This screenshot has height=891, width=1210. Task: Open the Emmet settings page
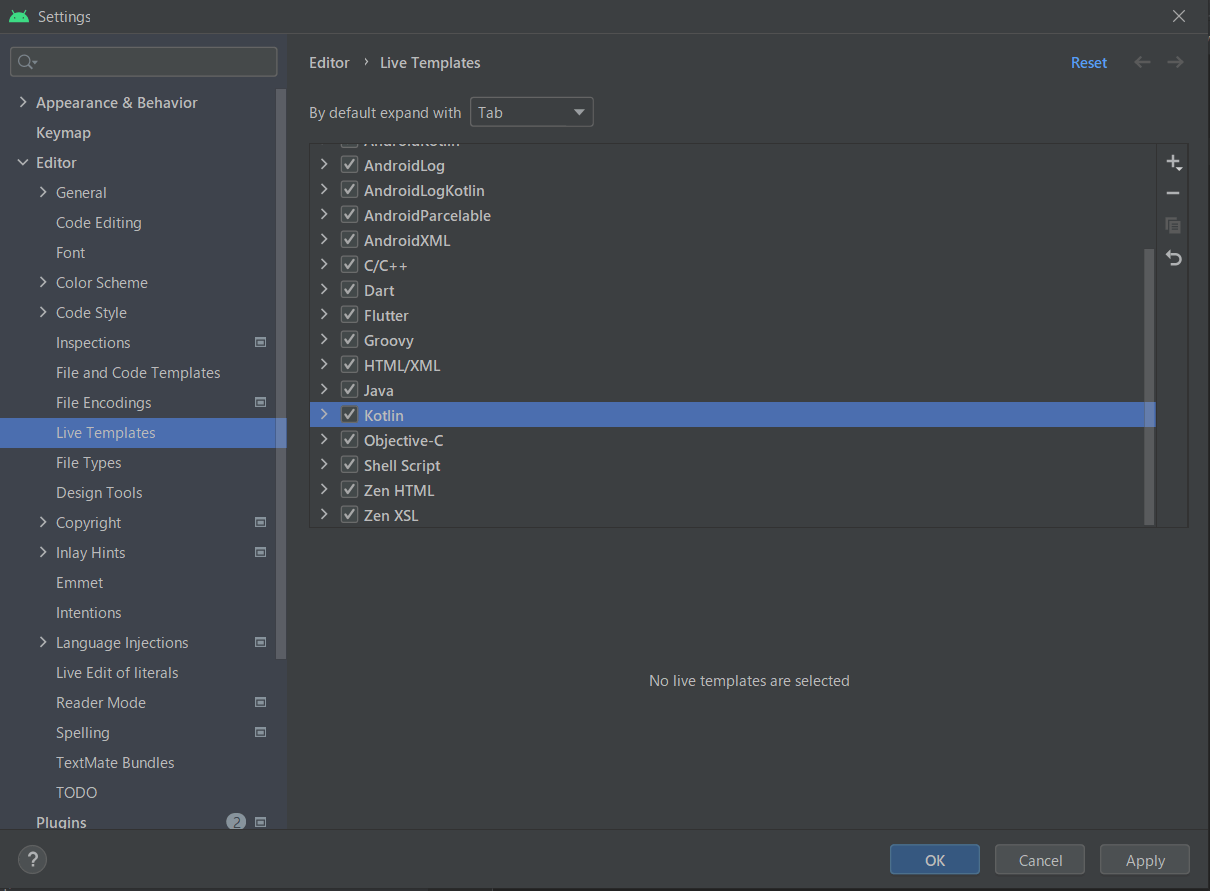tap(80, 582)
